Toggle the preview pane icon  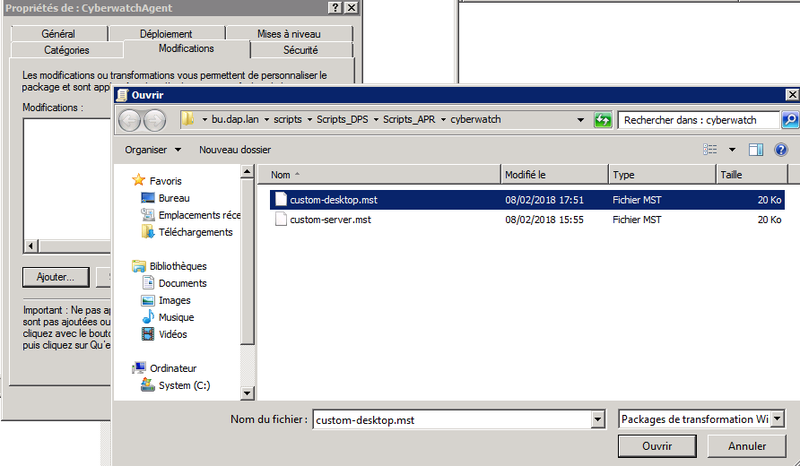click(x=756, y=150)
